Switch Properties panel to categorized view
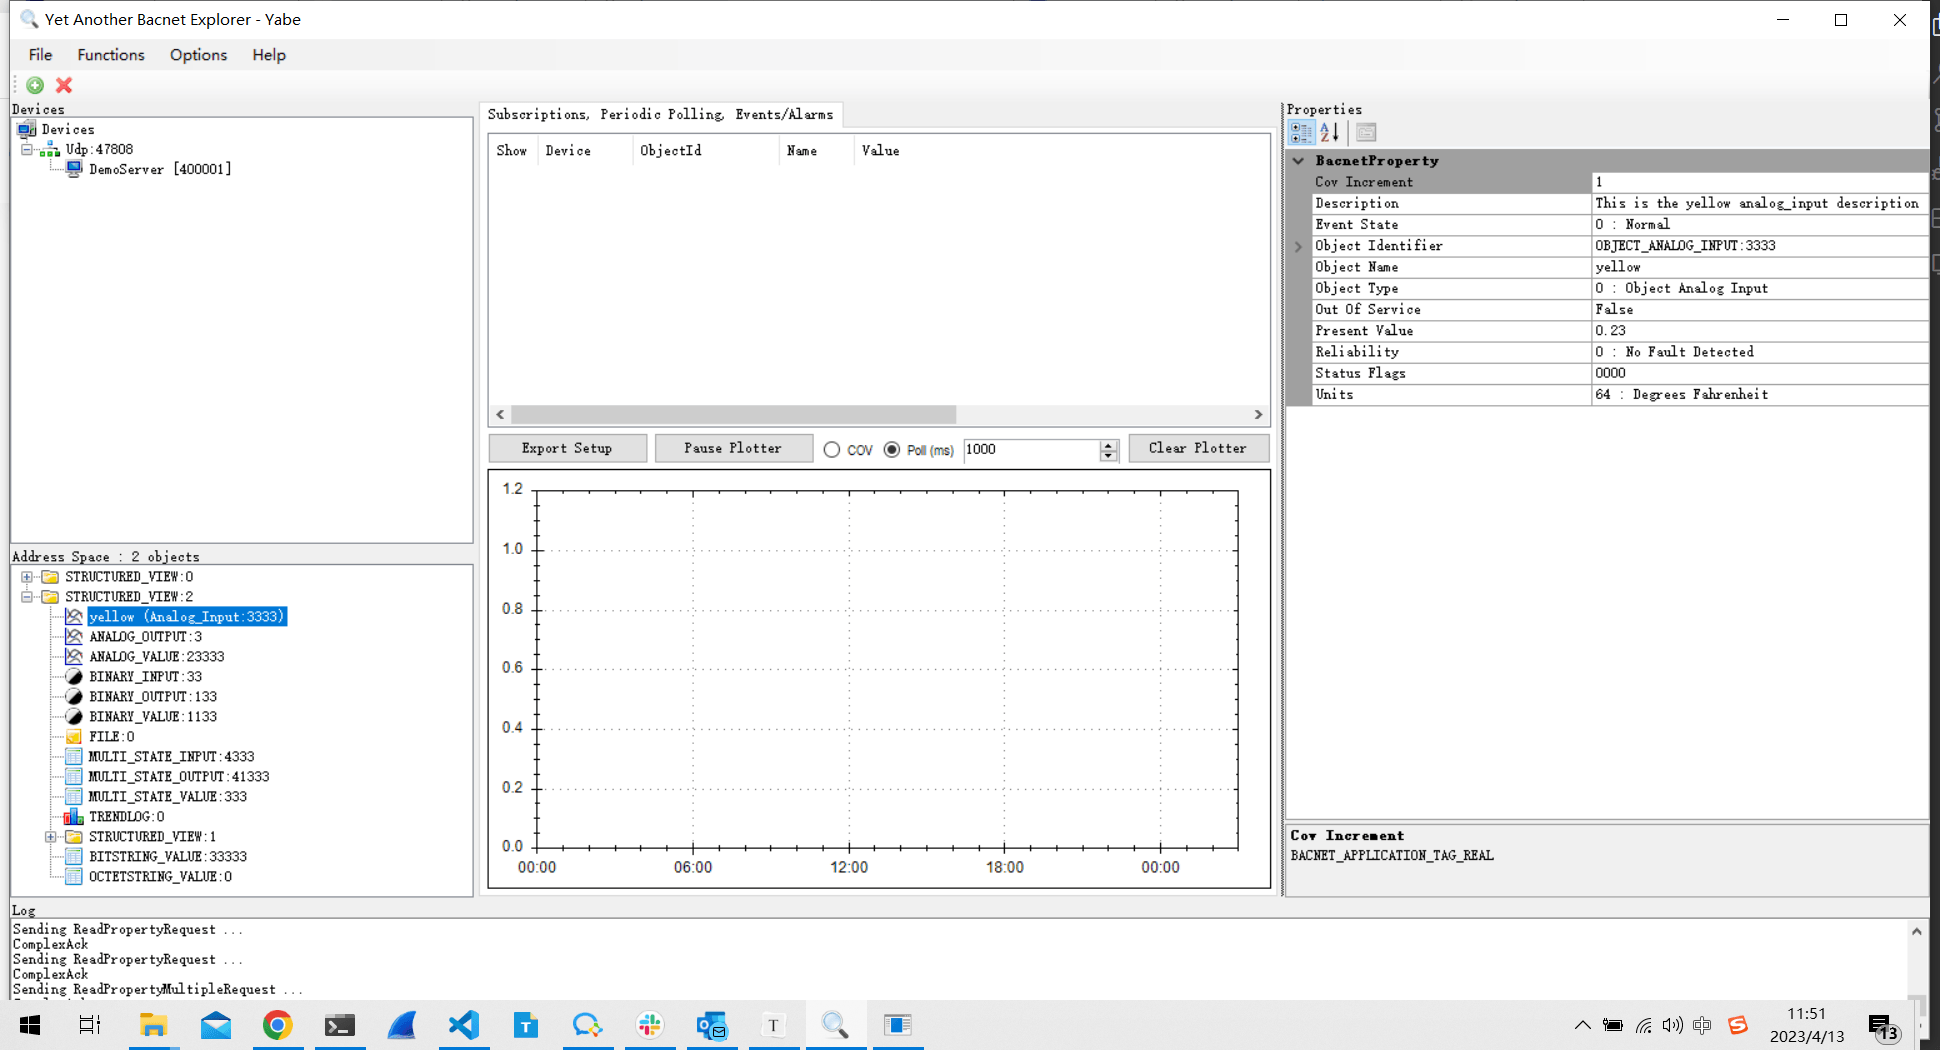Viewport: 1940px width, 1050px height. pos(1301,131)
